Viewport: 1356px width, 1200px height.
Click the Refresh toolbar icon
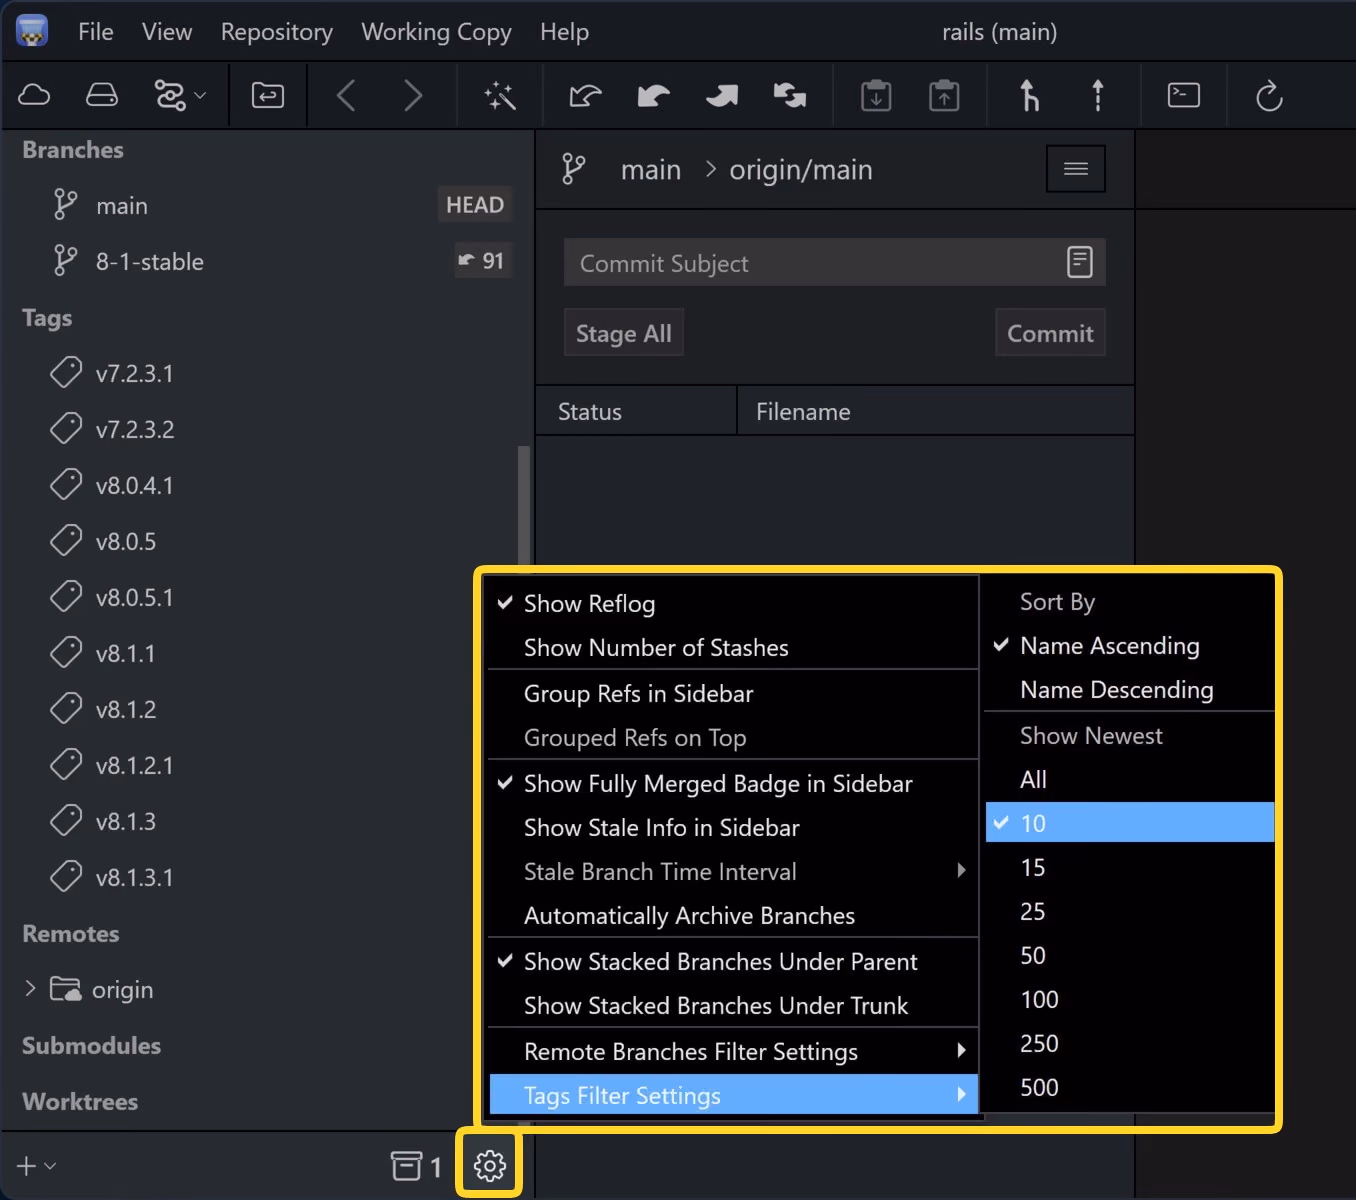point(1269,96)
